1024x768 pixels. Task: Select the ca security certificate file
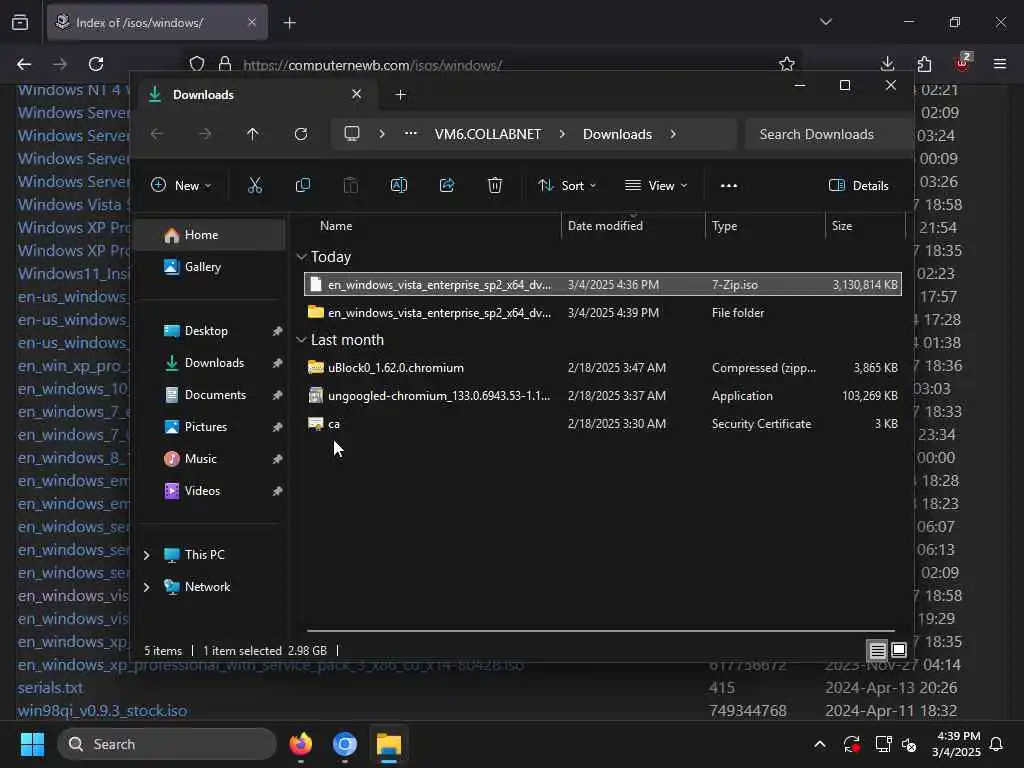click(x=603, y=424)
